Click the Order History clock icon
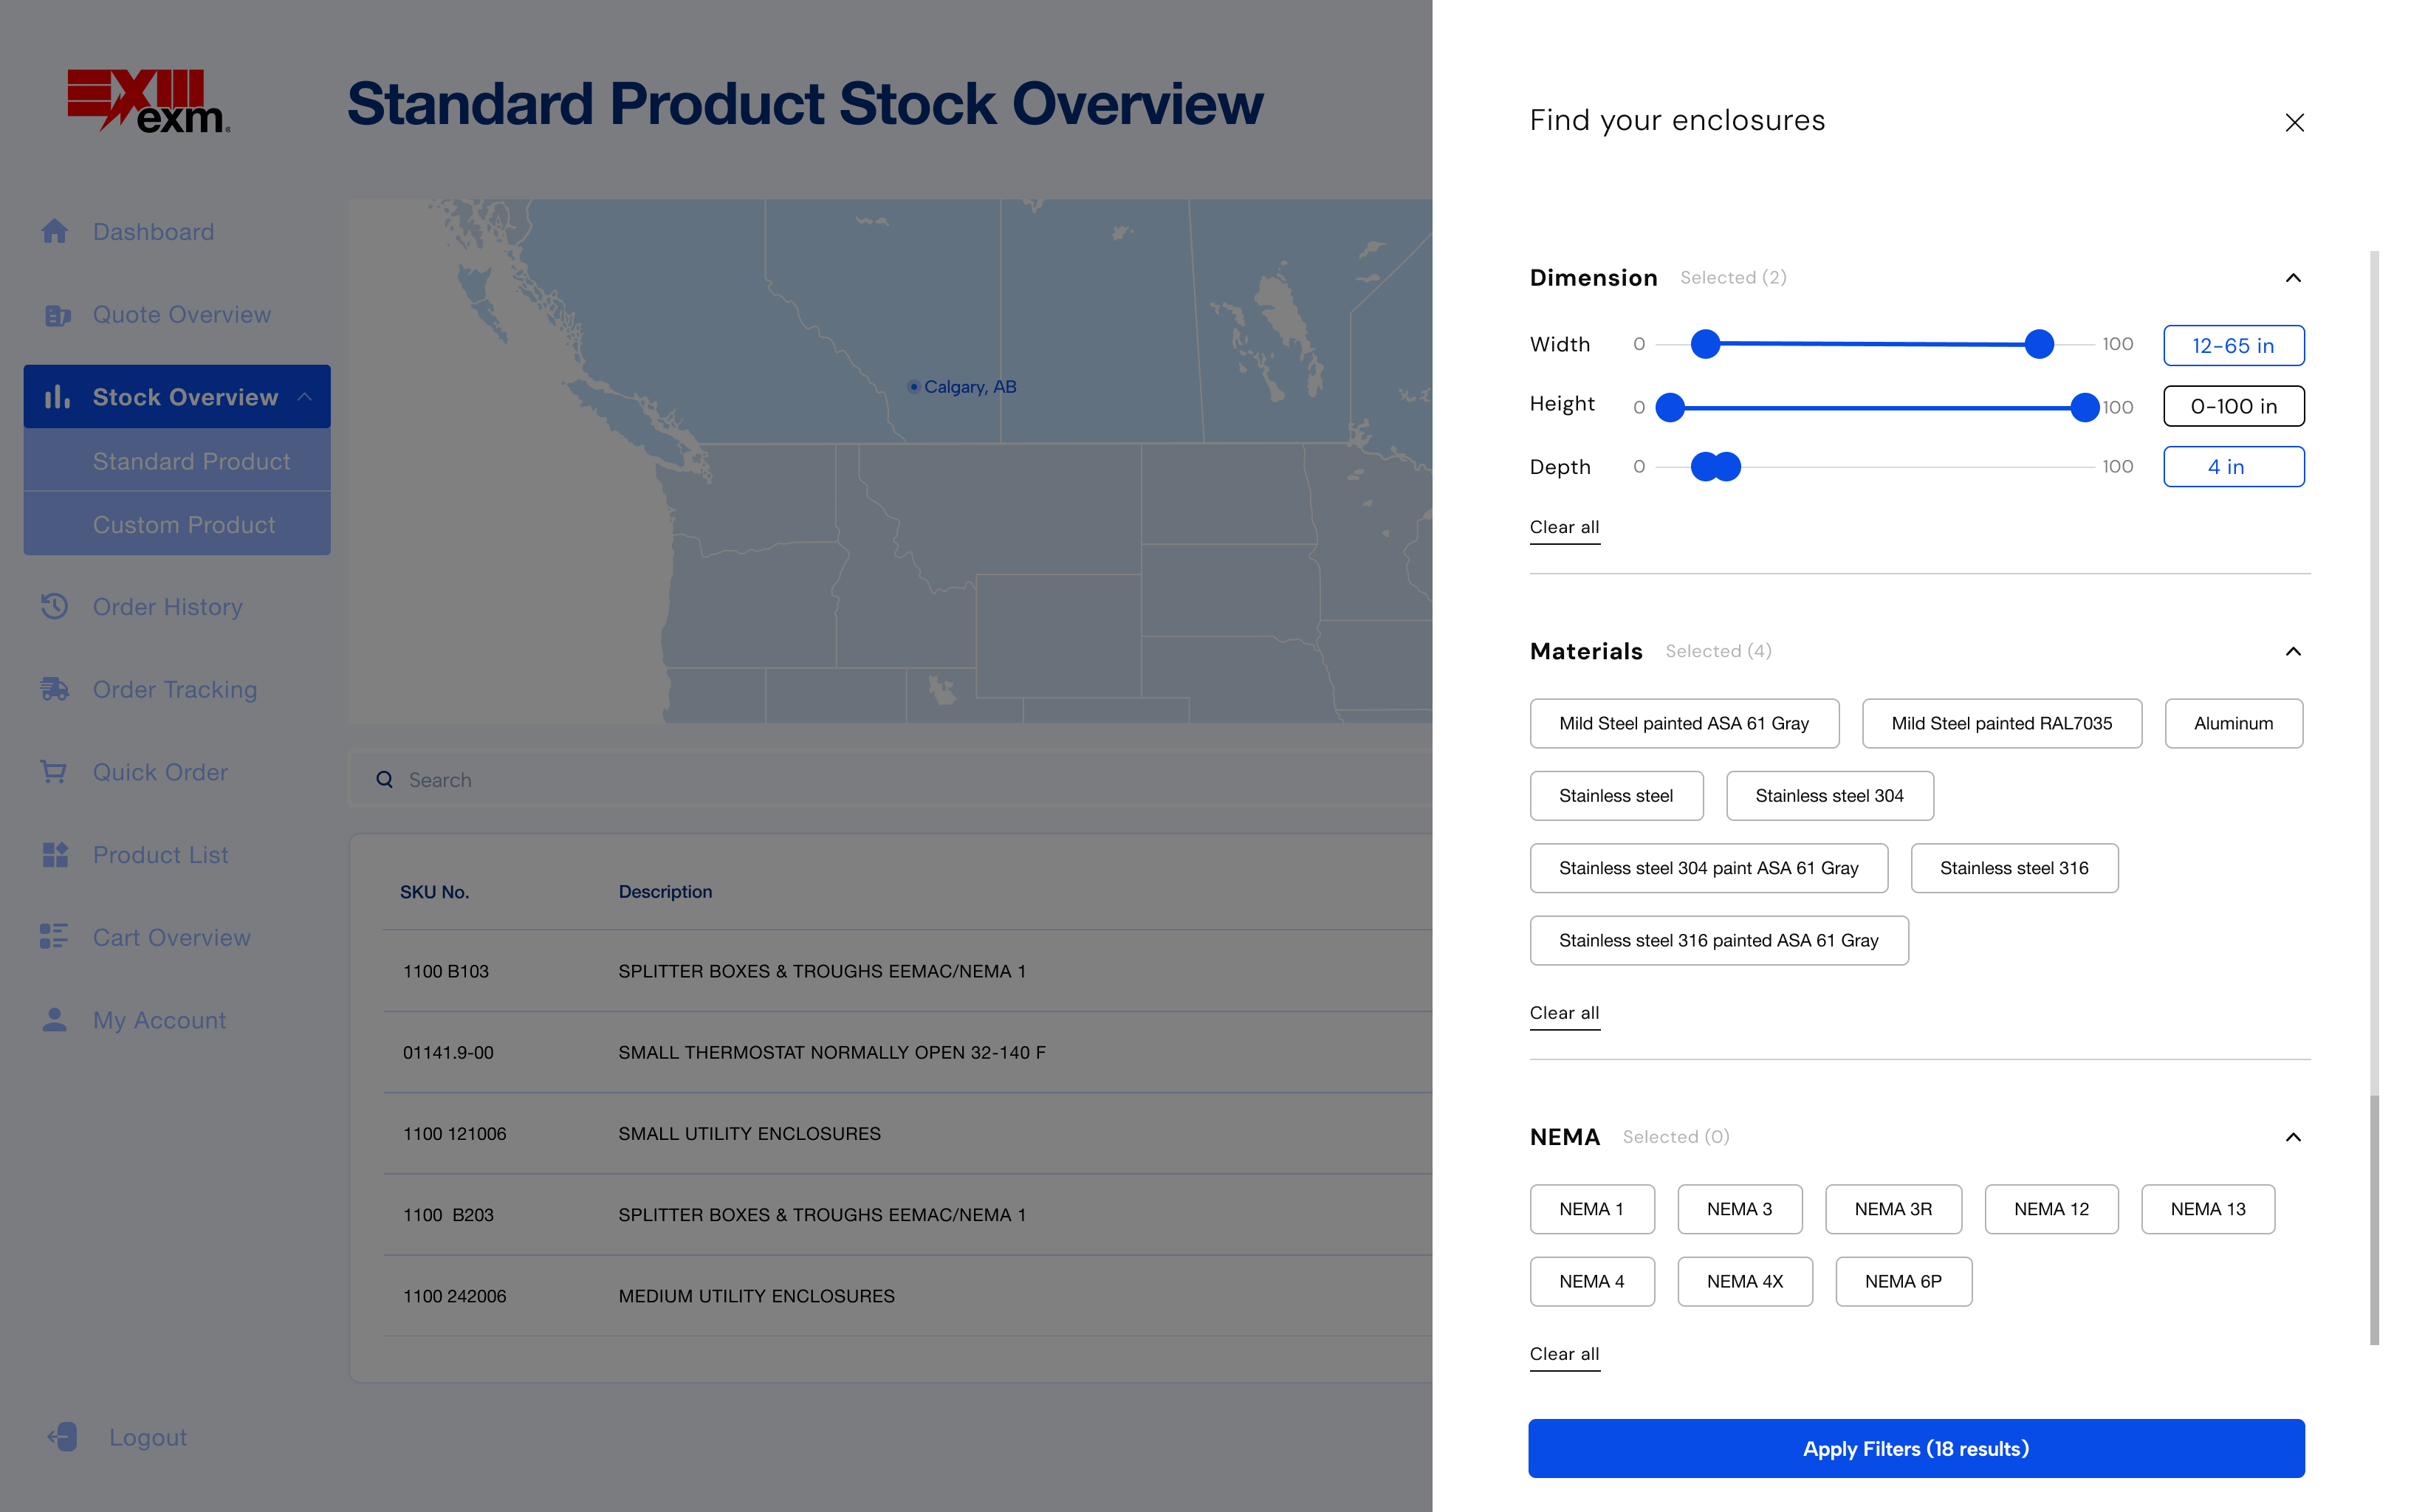 coord(55,607)
